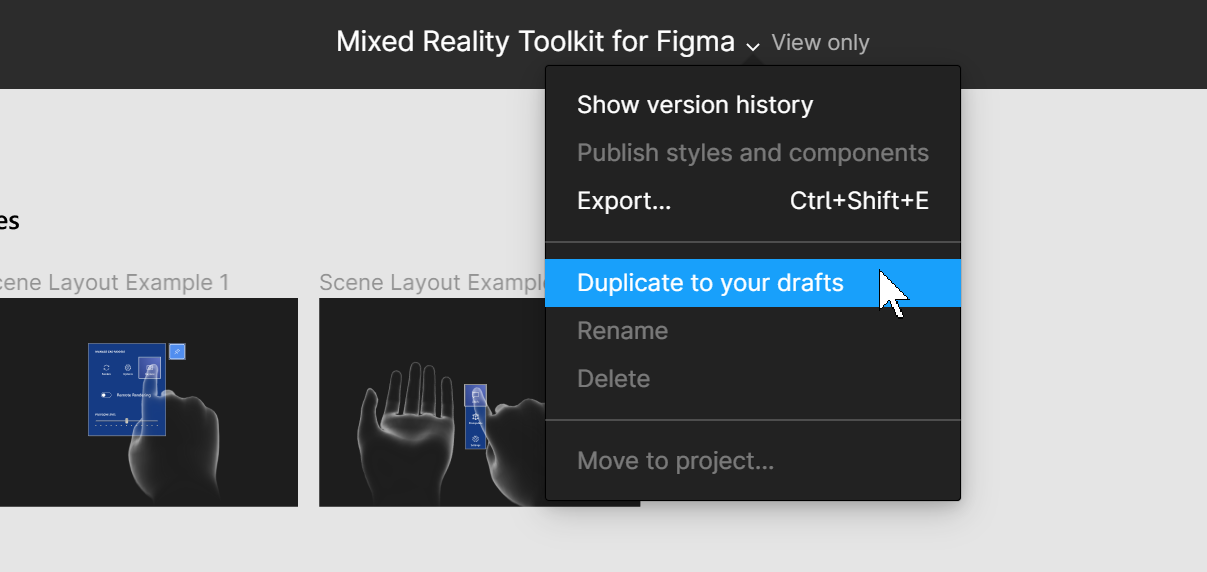
Task: Click the pin icon beside the blue panel
Action: [178, 351]
